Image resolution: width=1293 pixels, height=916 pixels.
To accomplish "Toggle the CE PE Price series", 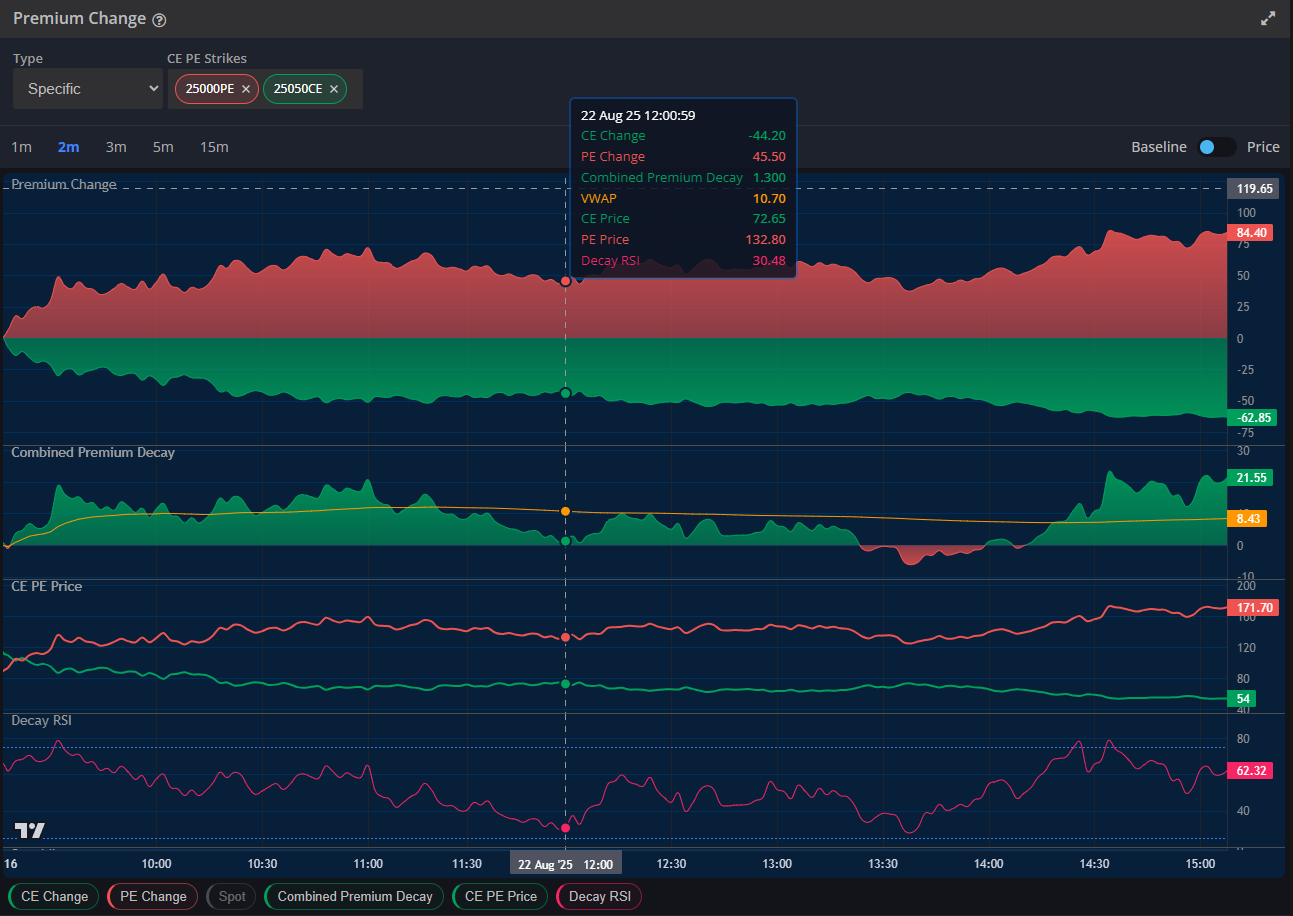I will [x=499, y=896].
